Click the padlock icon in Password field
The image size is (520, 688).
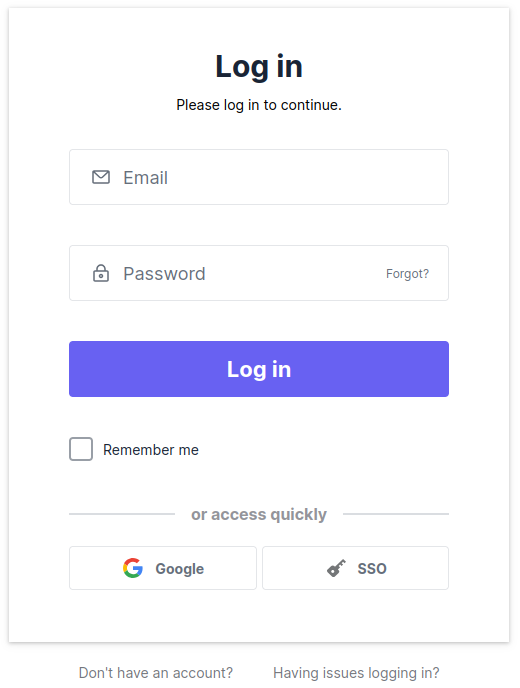coord(101,273)
